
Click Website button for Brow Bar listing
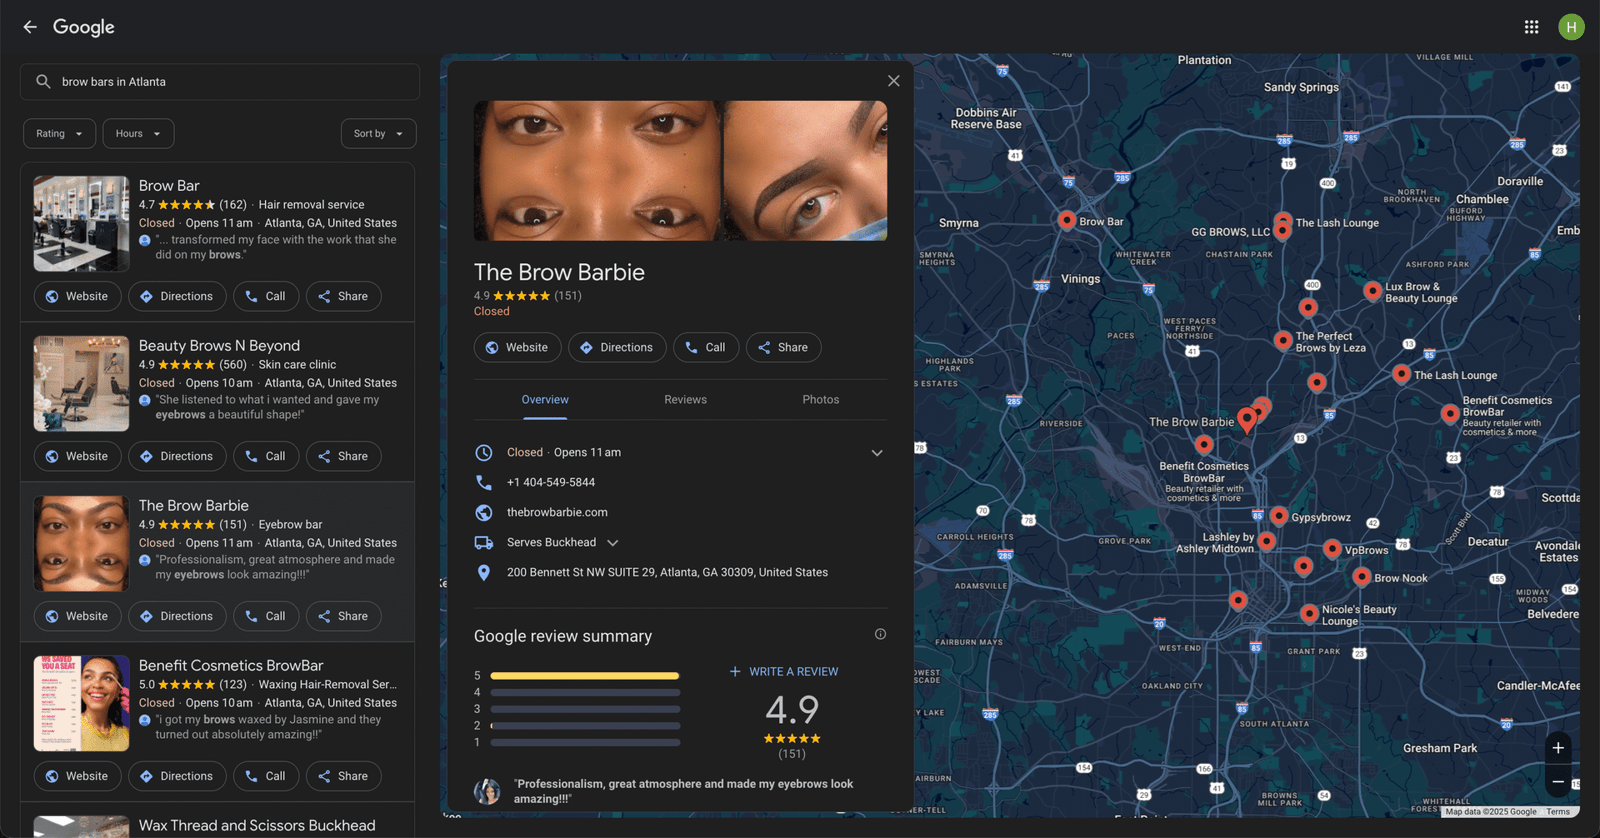pos(78,296)
